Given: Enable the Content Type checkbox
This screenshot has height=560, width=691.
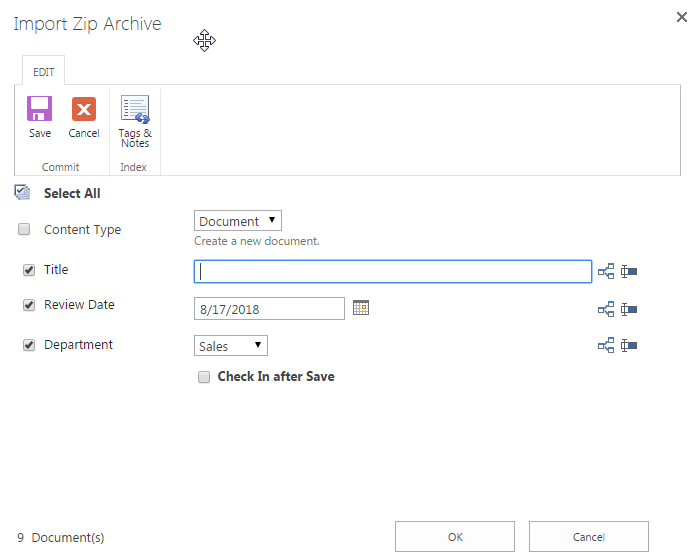Looking at the screenshot, I should (x=25, y=230).
